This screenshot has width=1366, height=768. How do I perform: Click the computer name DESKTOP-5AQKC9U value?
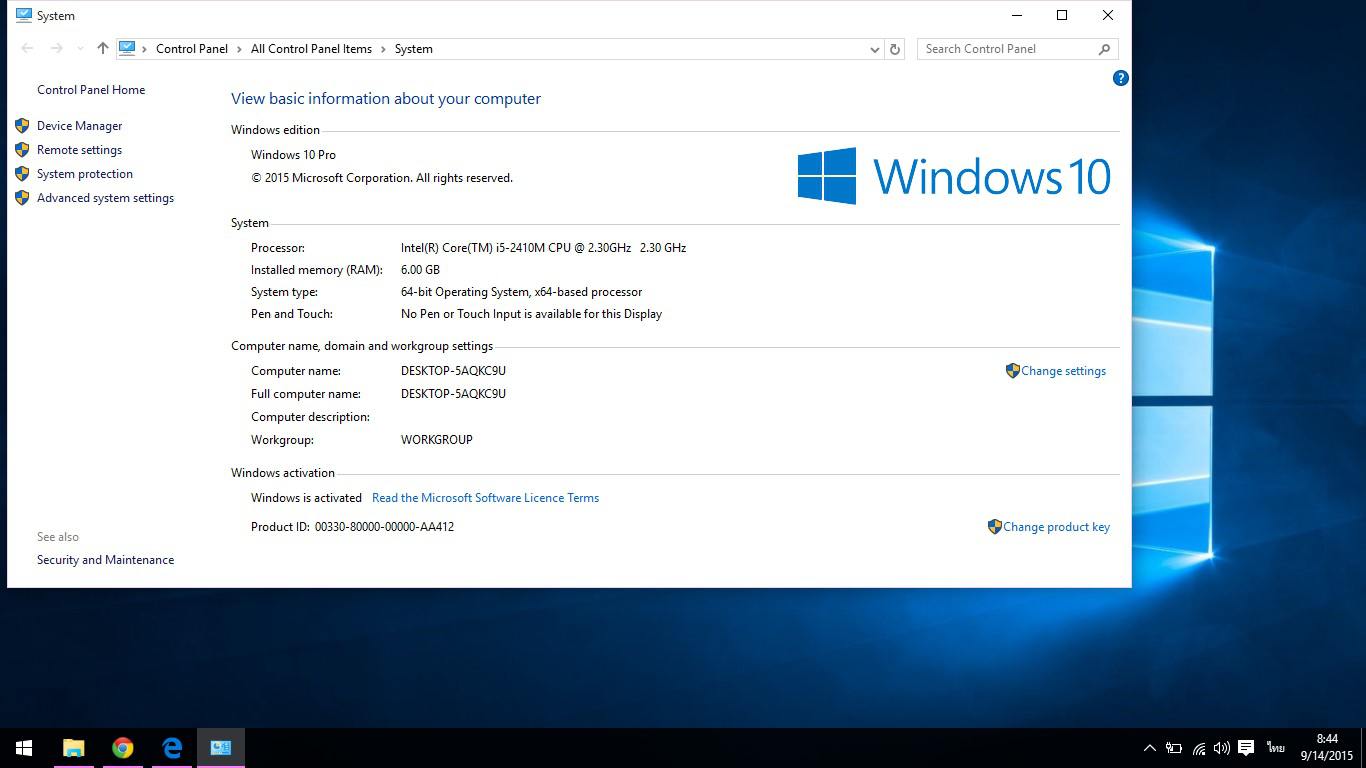click(x=453, y=371)
